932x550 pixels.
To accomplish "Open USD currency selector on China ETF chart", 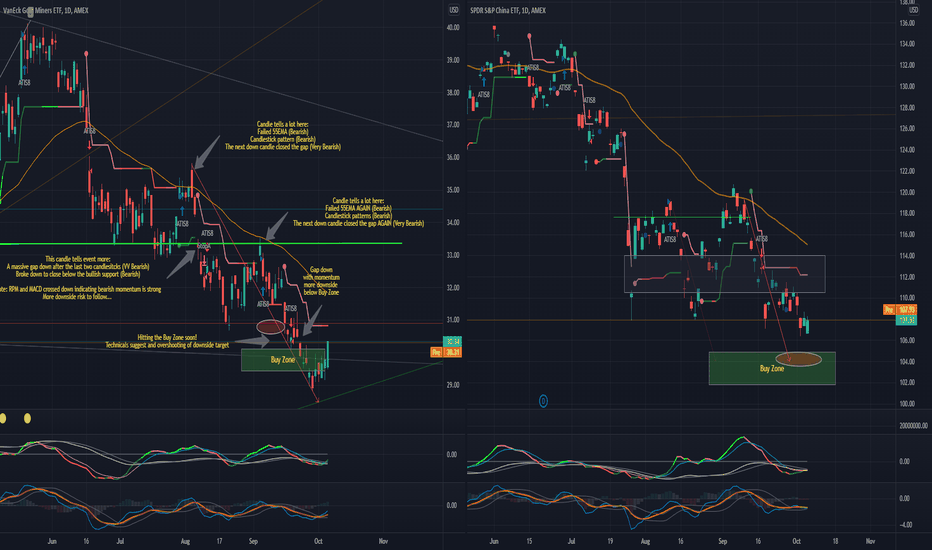I will click(913, 10).
